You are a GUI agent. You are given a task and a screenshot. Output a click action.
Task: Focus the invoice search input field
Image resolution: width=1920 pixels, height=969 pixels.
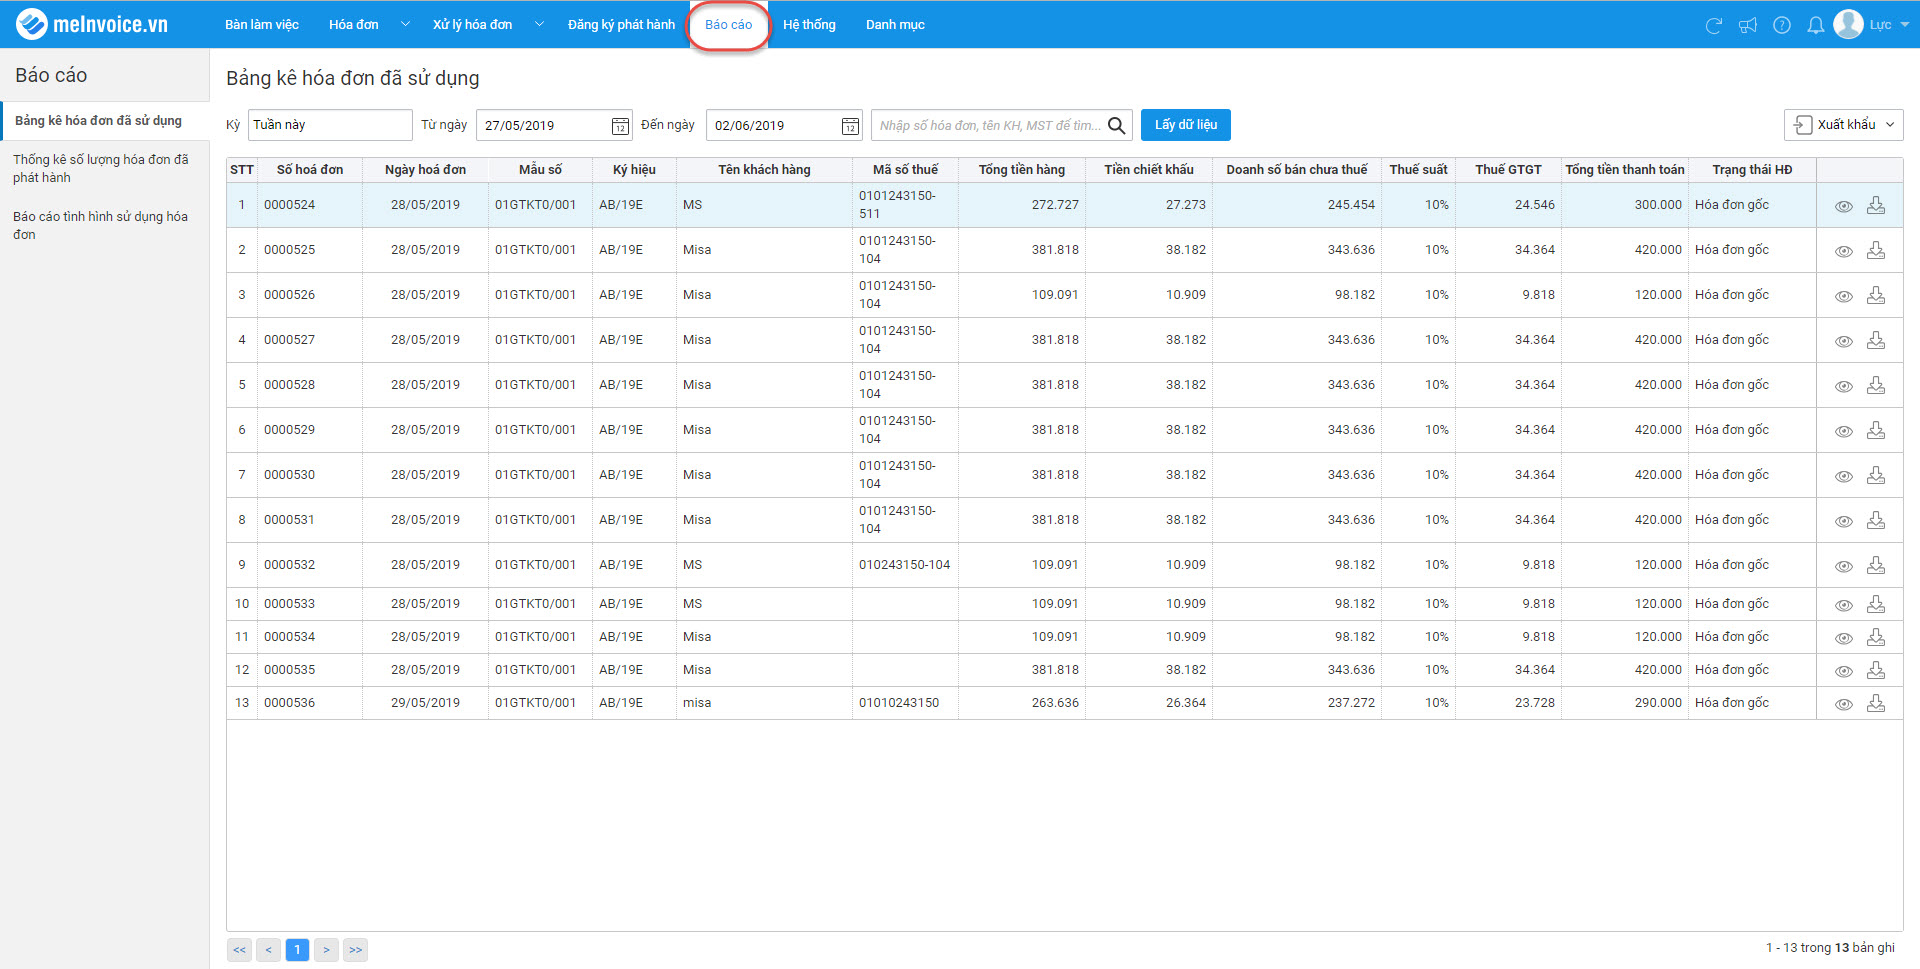tap(988, 125)
